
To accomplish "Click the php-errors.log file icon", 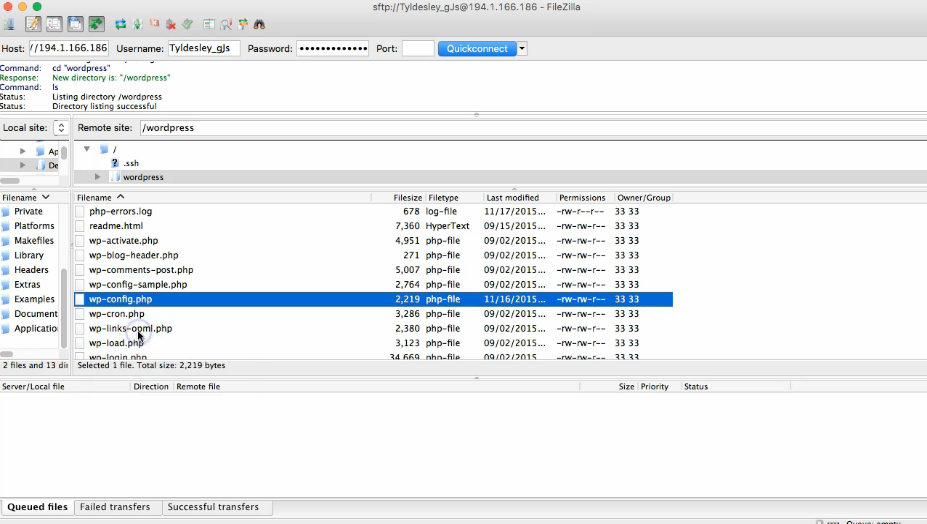I will 80,211.
